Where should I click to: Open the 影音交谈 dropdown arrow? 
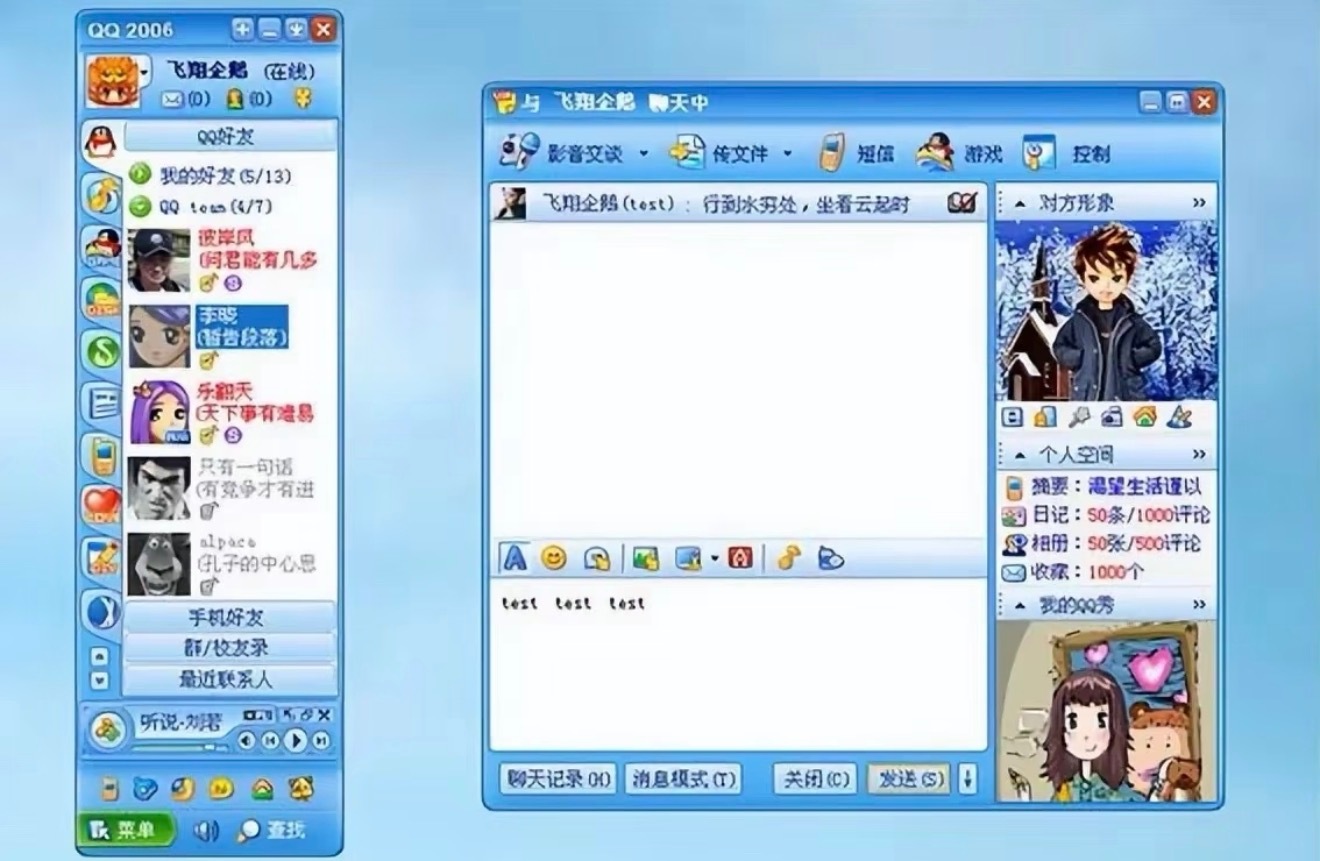pyautogui.click(x=643, y=154)
